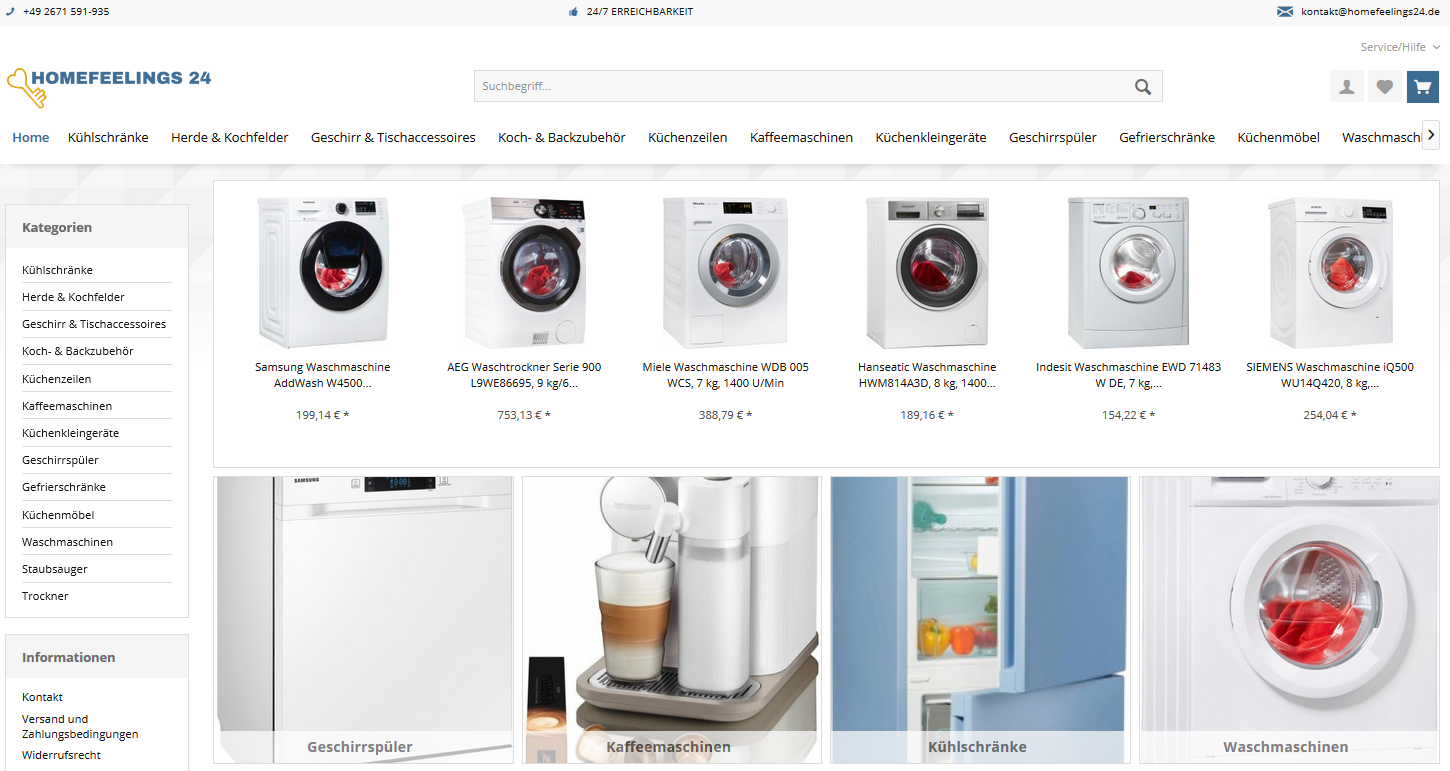This screenshot has height=771, width=1450.
Task: Open Geschirr & Tischaccessoires in the top navigation
Action: click(393, 138)
